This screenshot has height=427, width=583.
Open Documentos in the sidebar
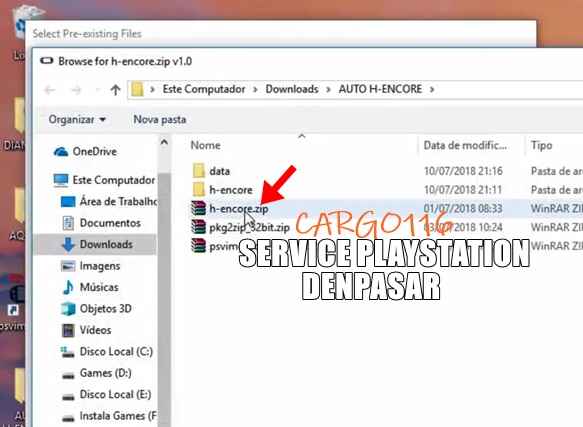(x=110, y=223)
